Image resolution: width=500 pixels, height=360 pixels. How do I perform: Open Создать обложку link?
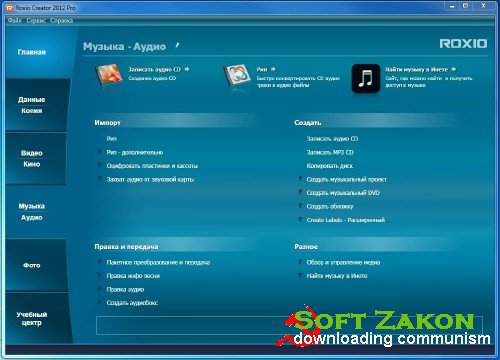tap(330, 206)
